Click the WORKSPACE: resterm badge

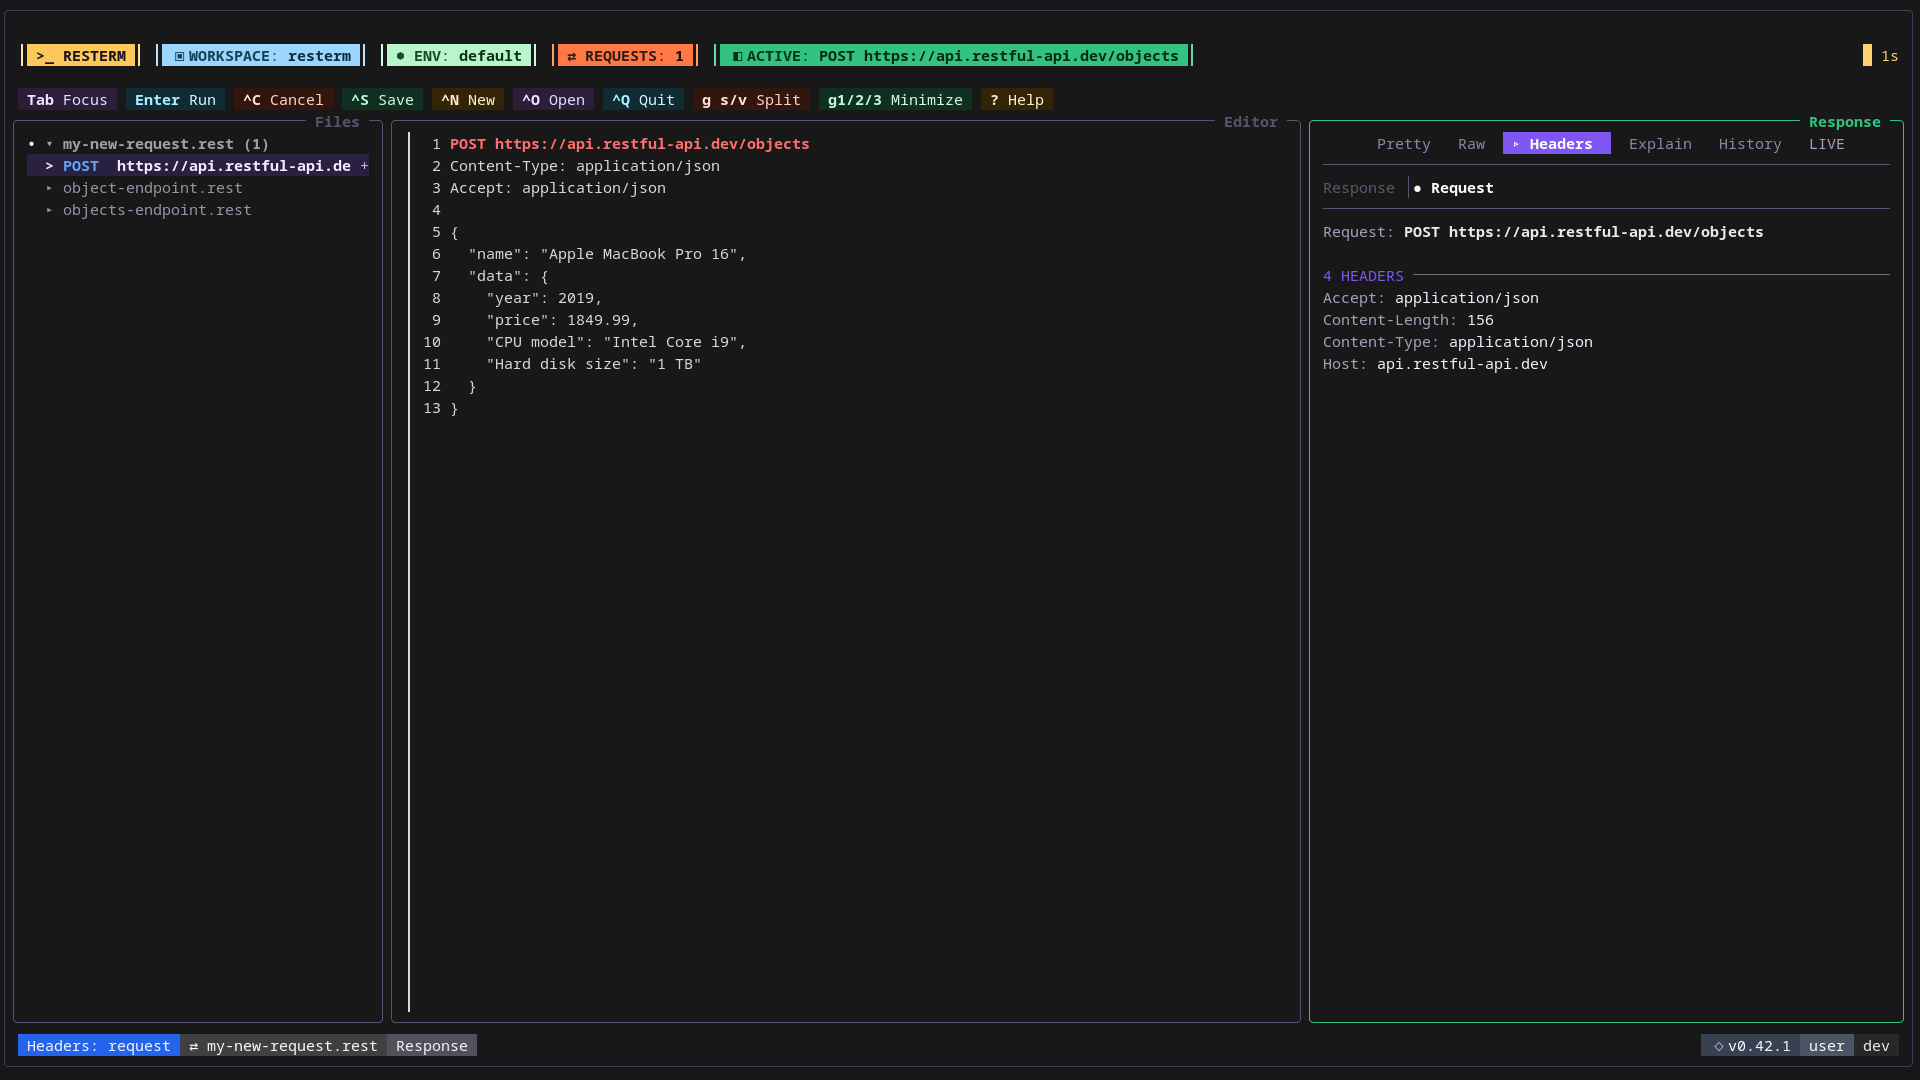point(262,56)
